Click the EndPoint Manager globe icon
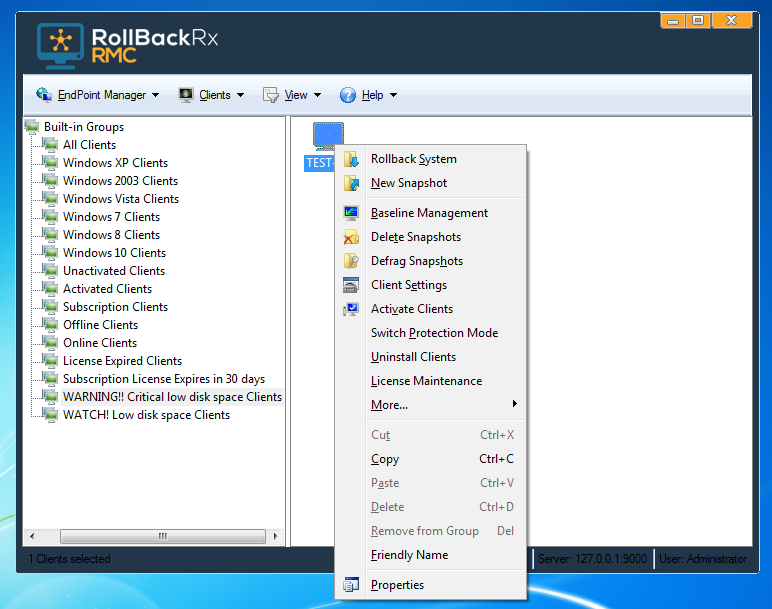The width and height of the screenshot is (772, 609). click(x=44, y=95)
